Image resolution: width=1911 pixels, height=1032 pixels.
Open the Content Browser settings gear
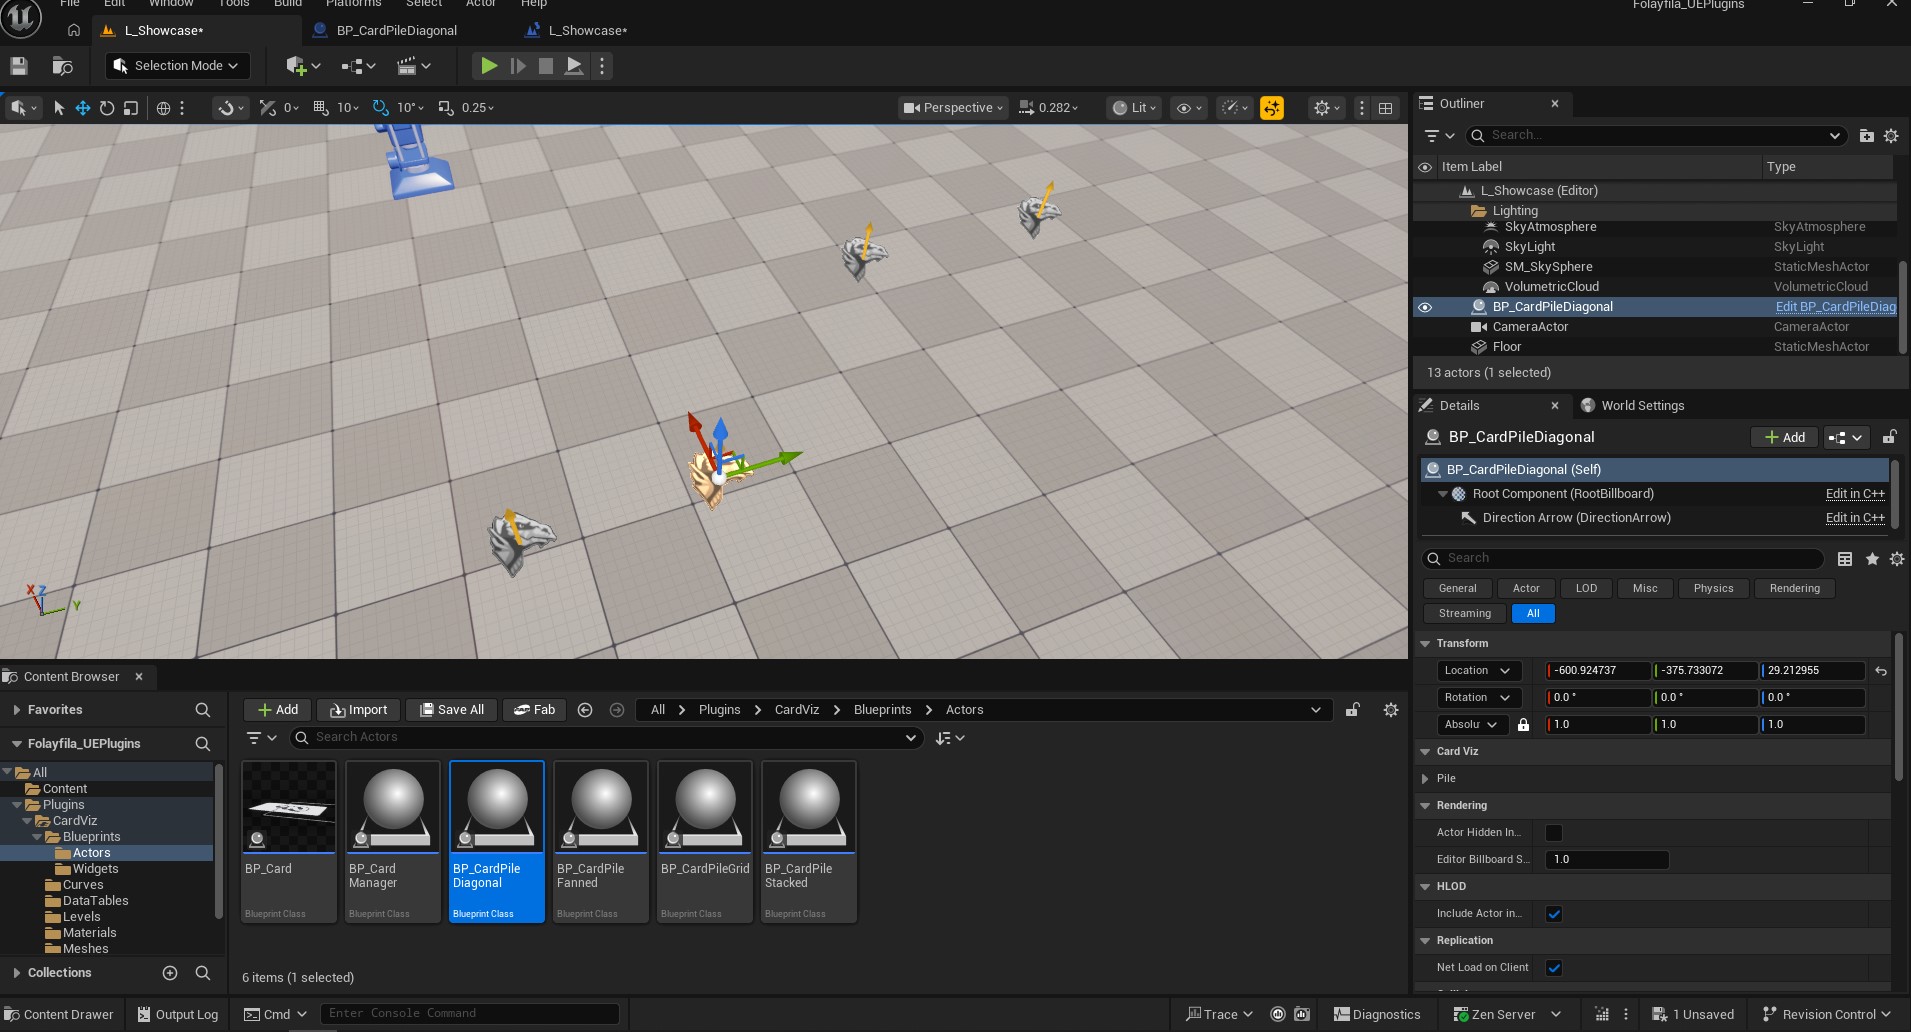(x=1391, y=710)
